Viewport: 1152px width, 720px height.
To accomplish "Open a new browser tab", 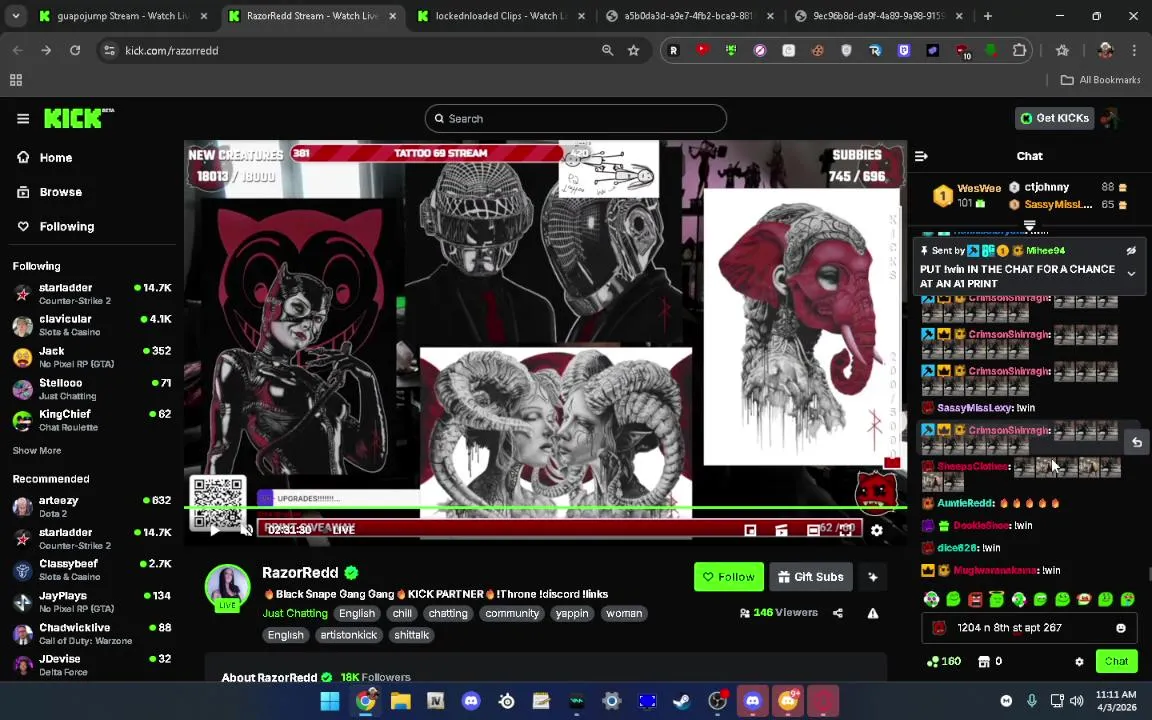I will (x=987, y=15).
